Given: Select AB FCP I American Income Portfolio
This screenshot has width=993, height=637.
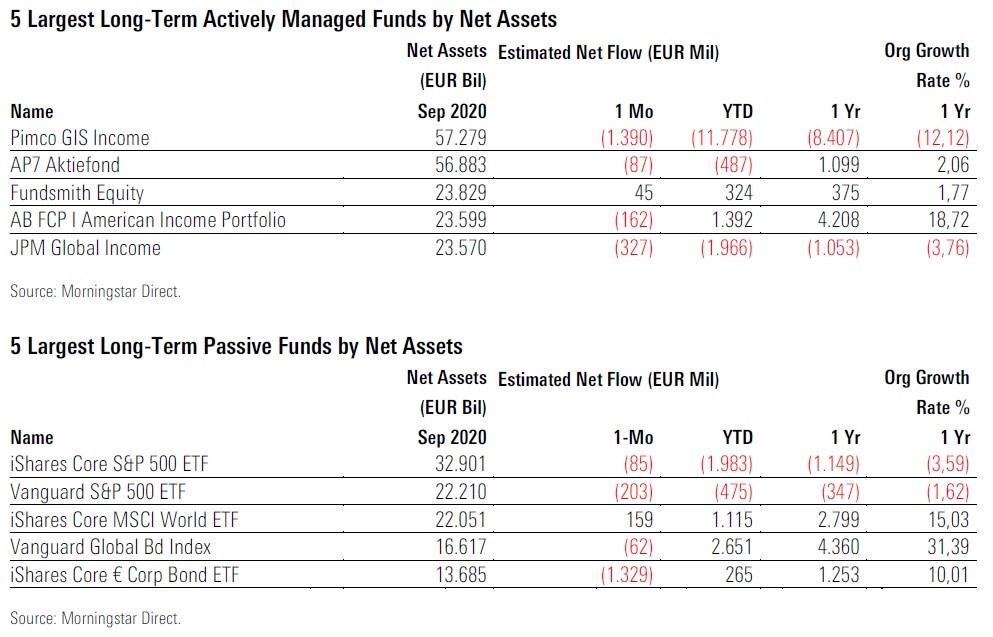Looking at the screenshot, I should tap(148, 220).
